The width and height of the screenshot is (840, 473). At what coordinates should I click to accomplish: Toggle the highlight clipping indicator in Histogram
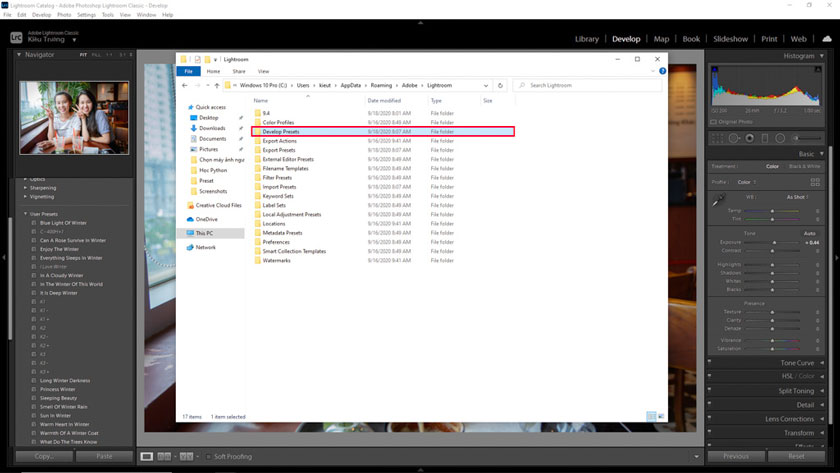[x=818, y=70]
